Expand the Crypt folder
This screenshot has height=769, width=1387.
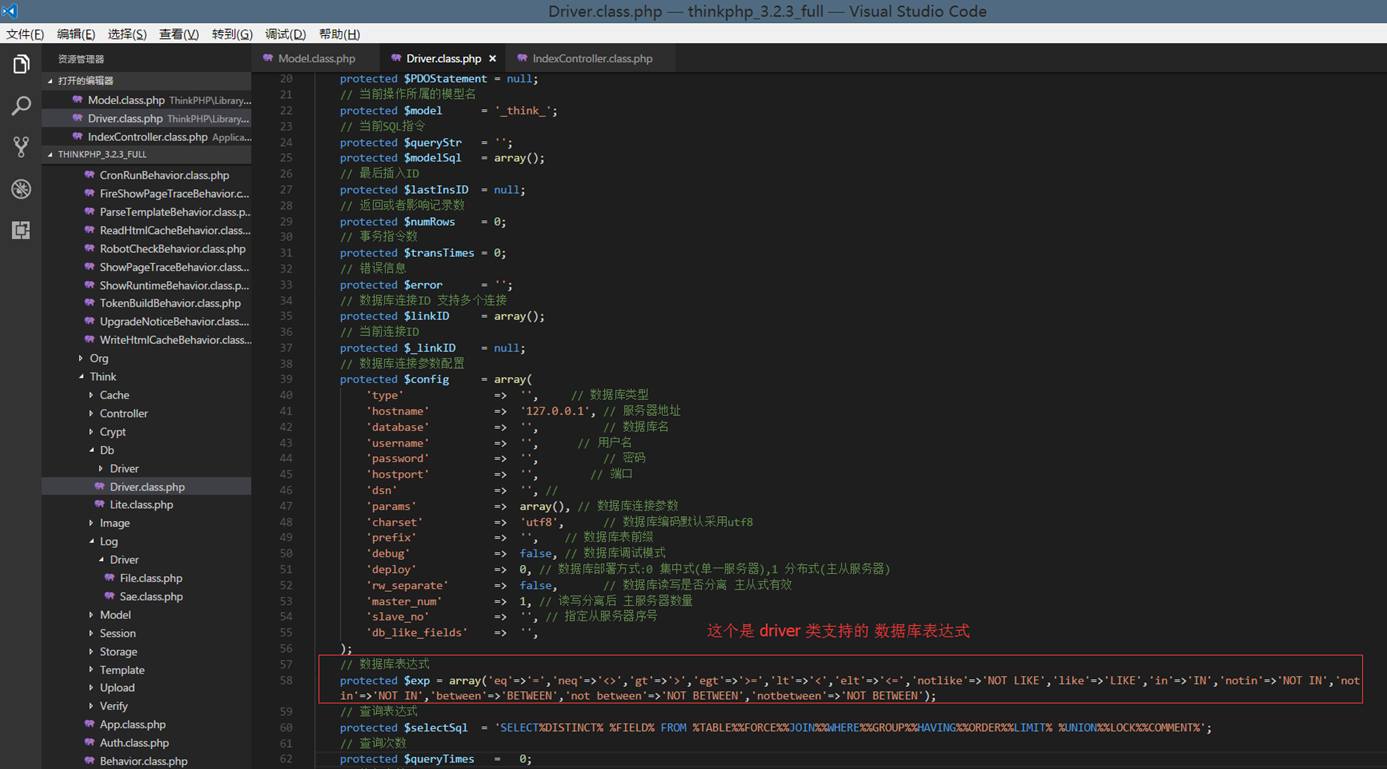point(112,432)
